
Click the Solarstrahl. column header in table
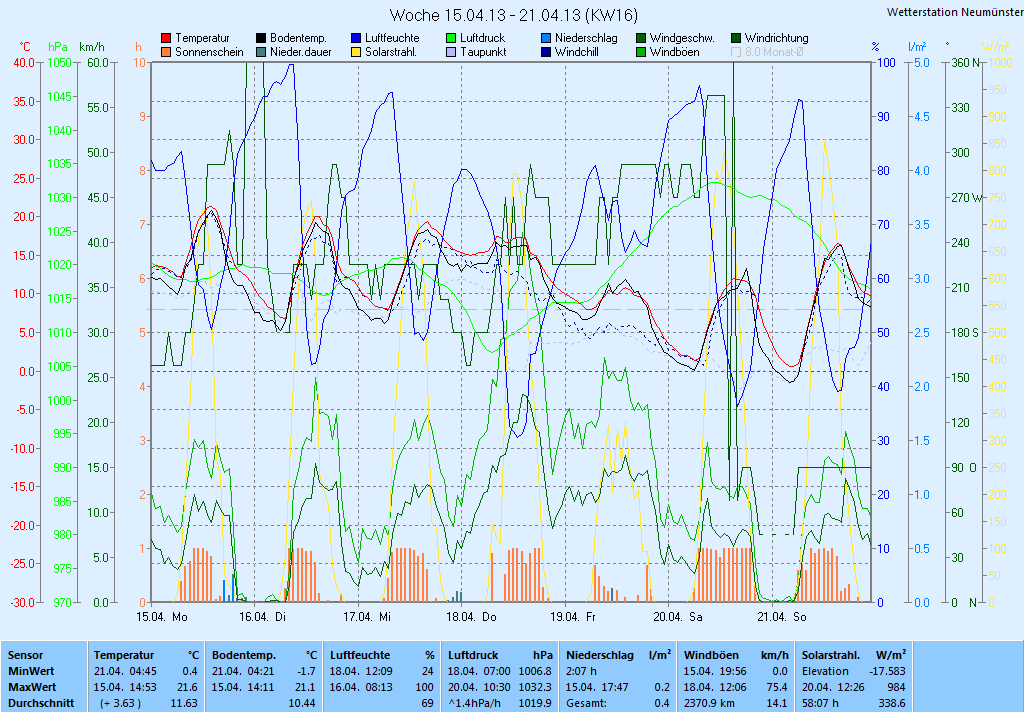[831, 655]
